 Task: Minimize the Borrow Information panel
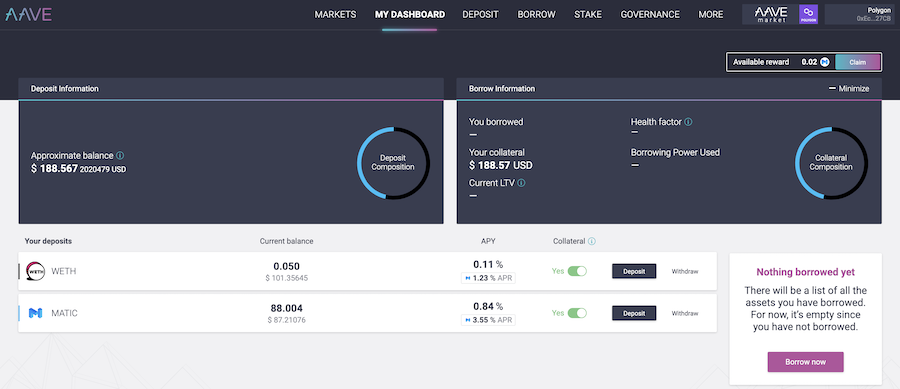coord(849,89)
